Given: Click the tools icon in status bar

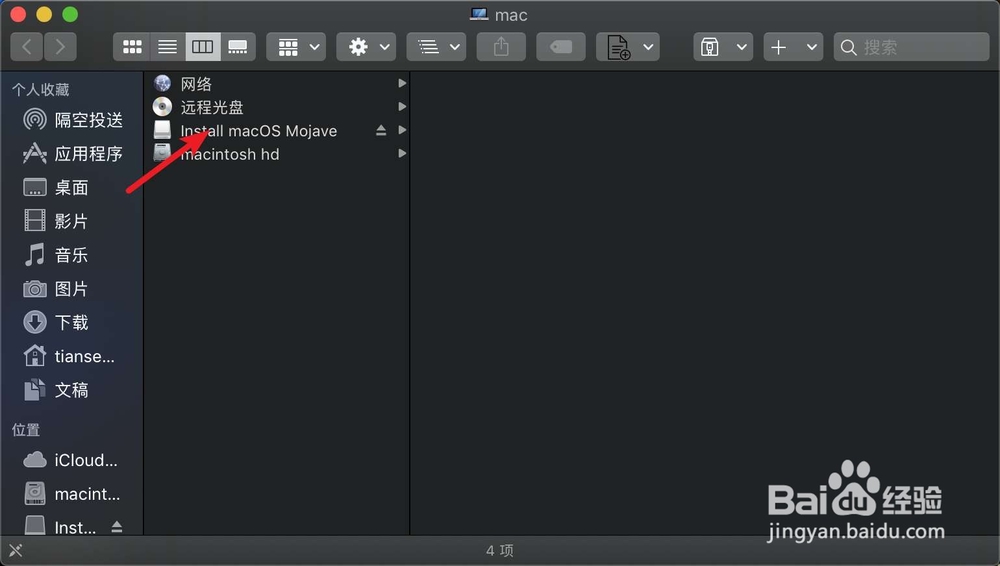Looking at the screenshot, I should [x=15, y=550].
